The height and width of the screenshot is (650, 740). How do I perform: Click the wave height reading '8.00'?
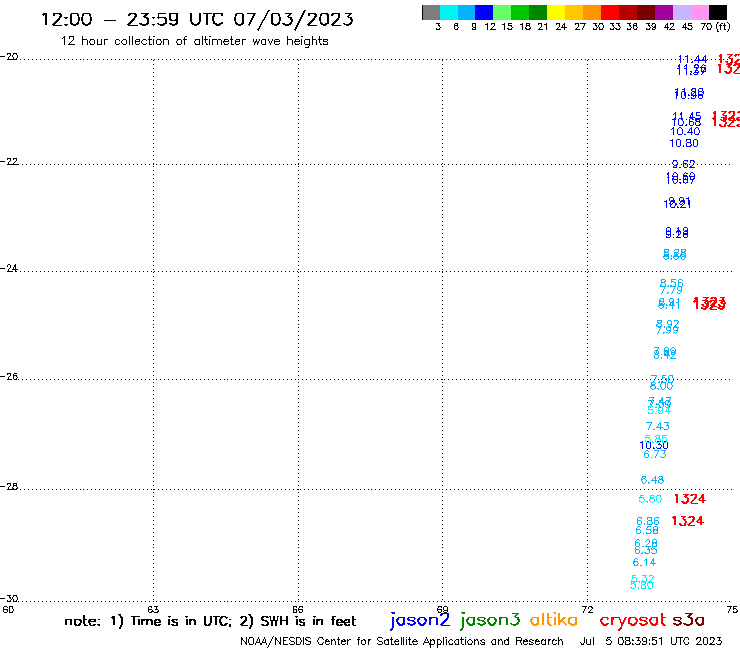[661, 386]
